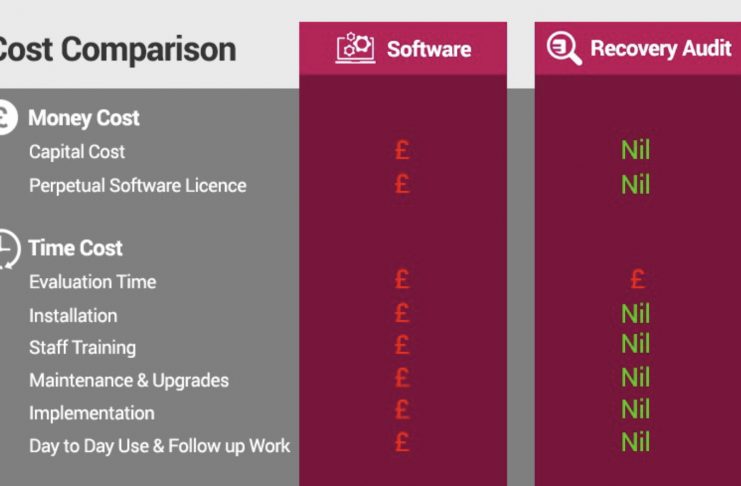Select the Software column header

click(403, 48)
